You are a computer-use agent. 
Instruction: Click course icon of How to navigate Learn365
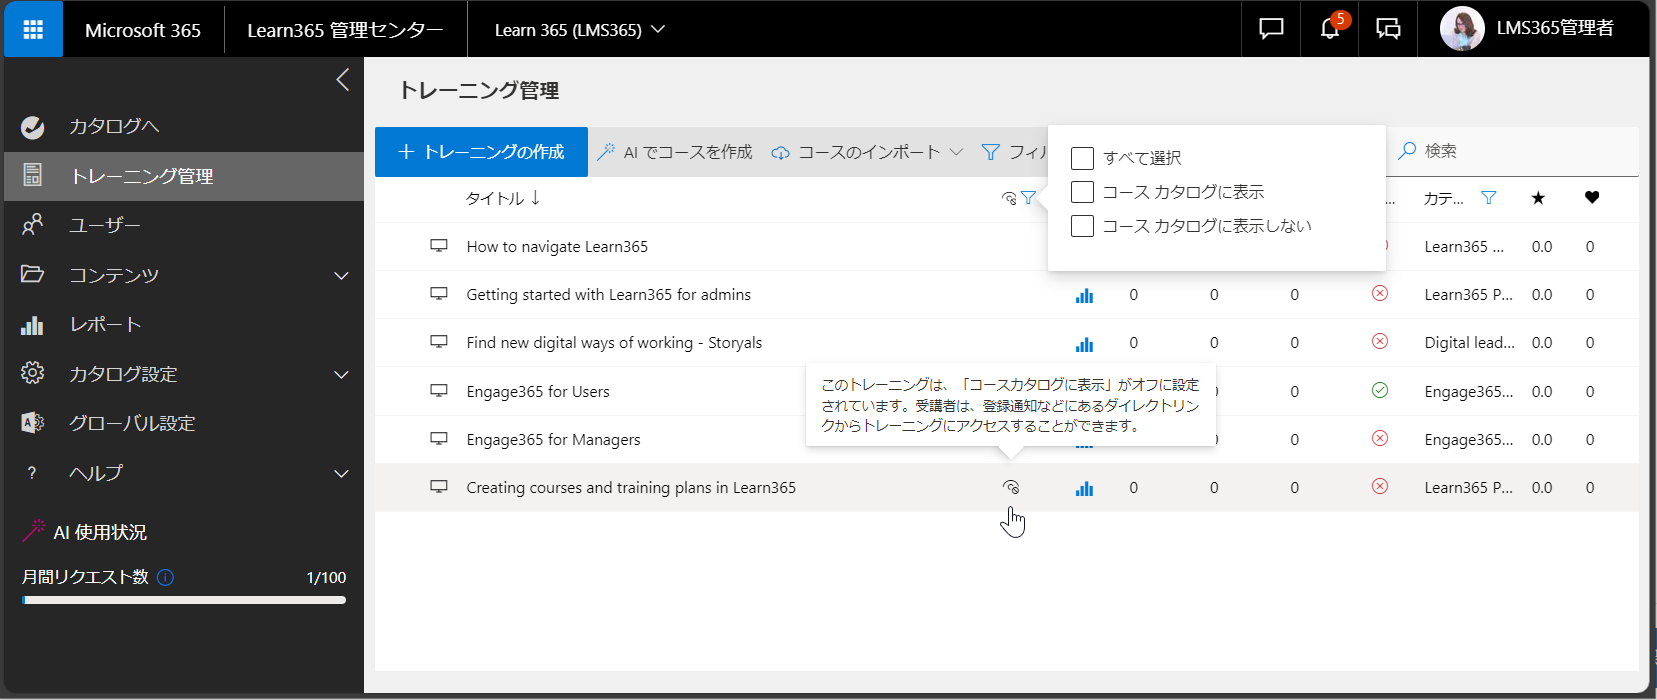pos(439,246)
